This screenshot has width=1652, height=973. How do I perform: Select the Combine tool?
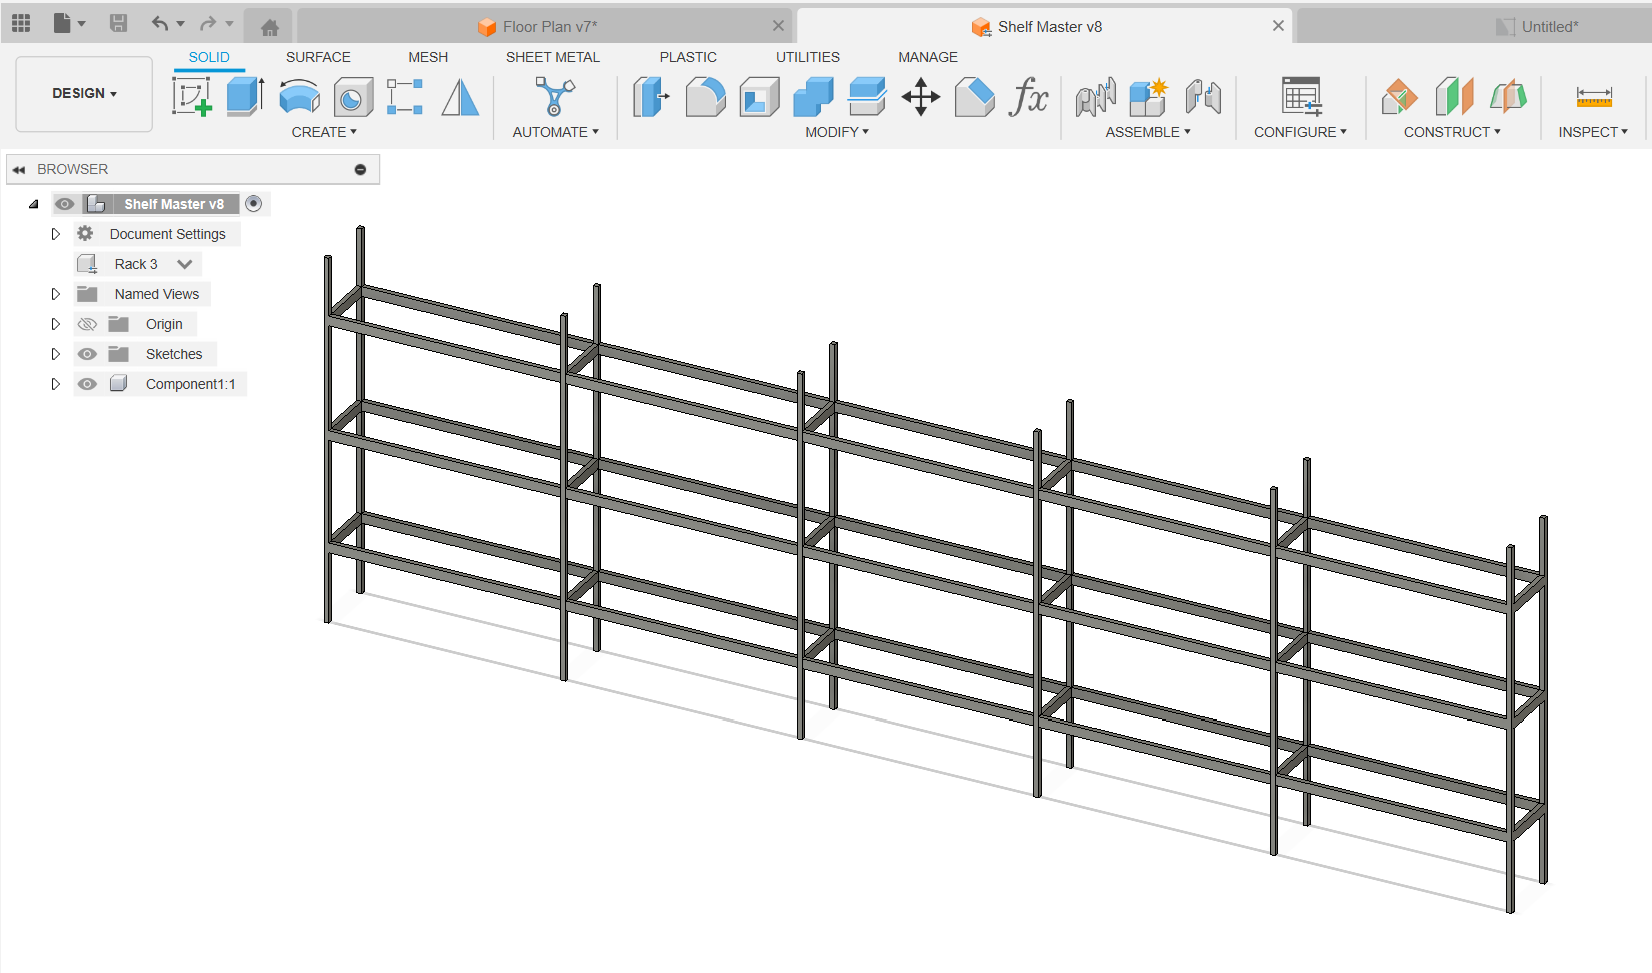click(x=813, y=97)
